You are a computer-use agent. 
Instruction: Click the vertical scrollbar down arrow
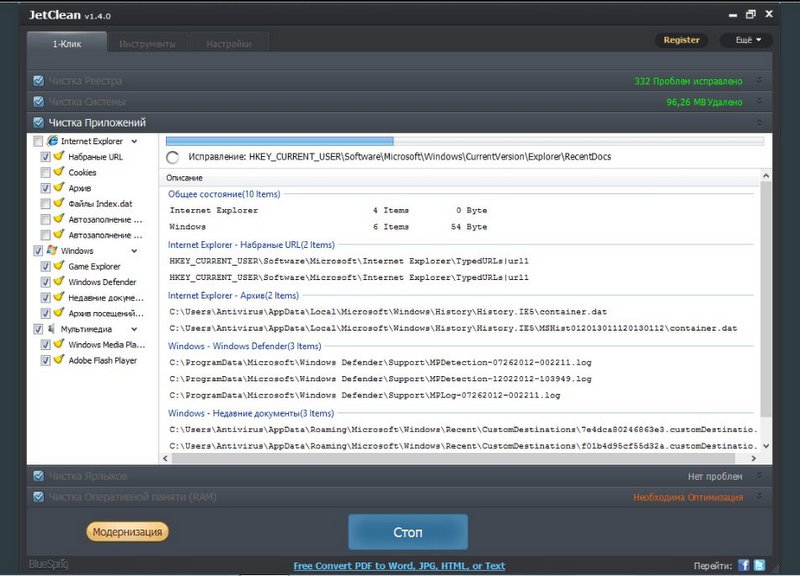(765, 445)
